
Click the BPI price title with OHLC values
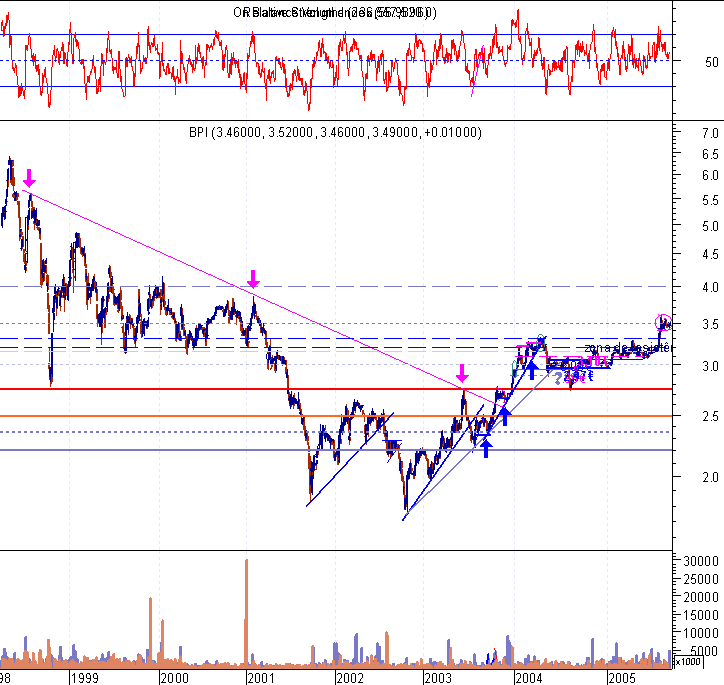click(x=335, y=133)
